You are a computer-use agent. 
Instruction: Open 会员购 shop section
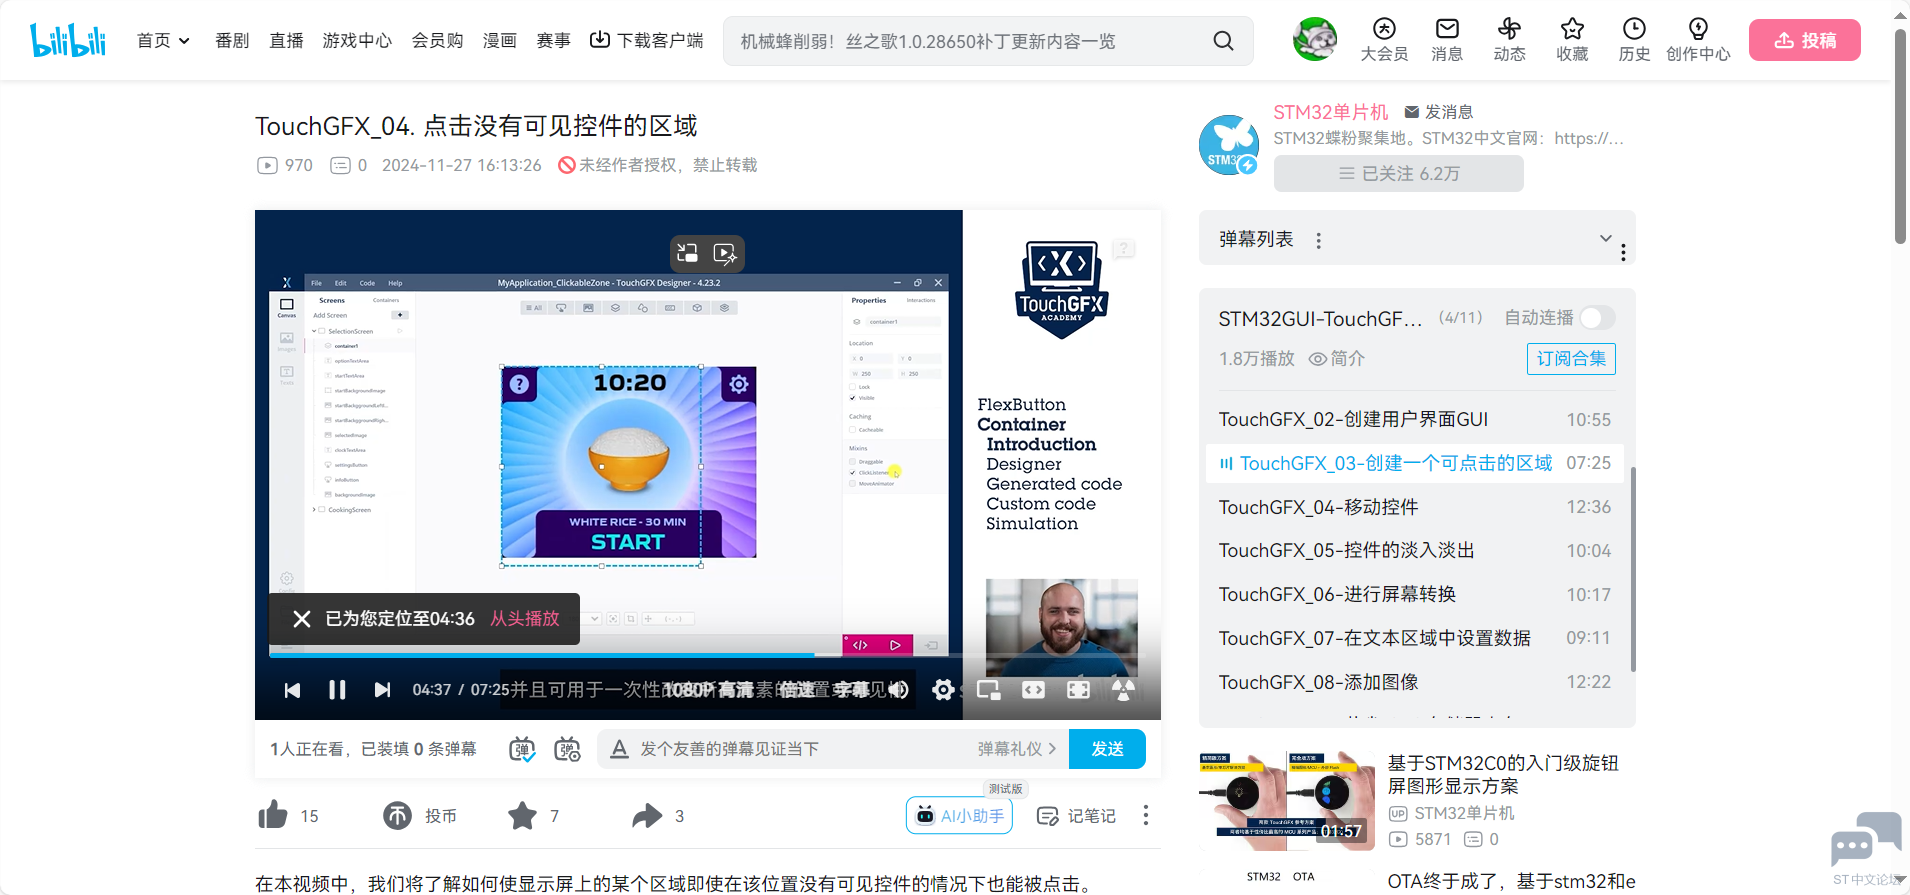(437, 41)
